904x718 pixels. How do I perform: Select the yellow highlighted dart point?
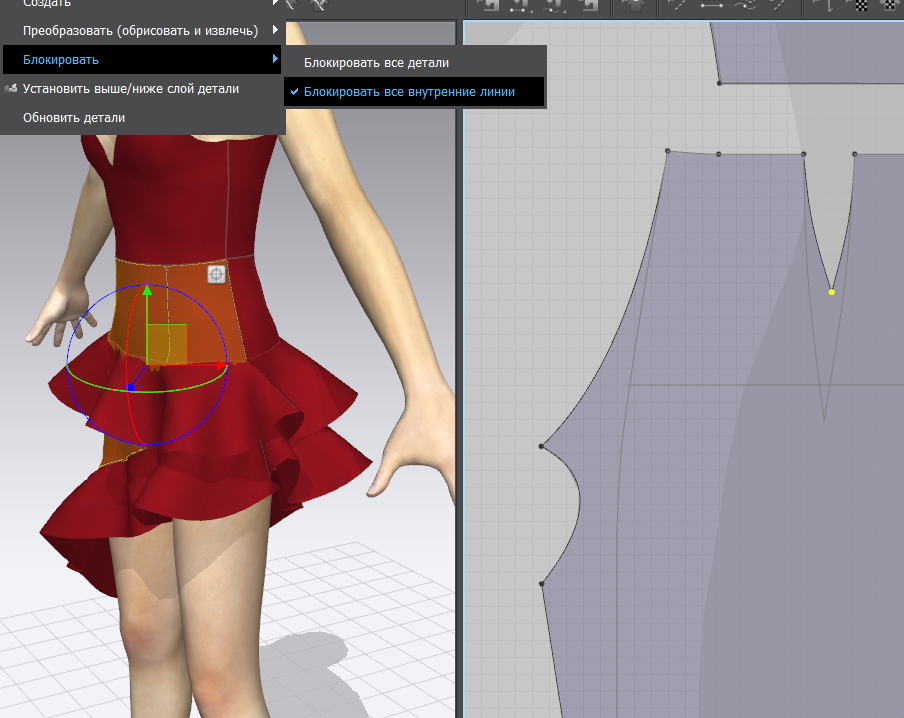tap(831, 292)
